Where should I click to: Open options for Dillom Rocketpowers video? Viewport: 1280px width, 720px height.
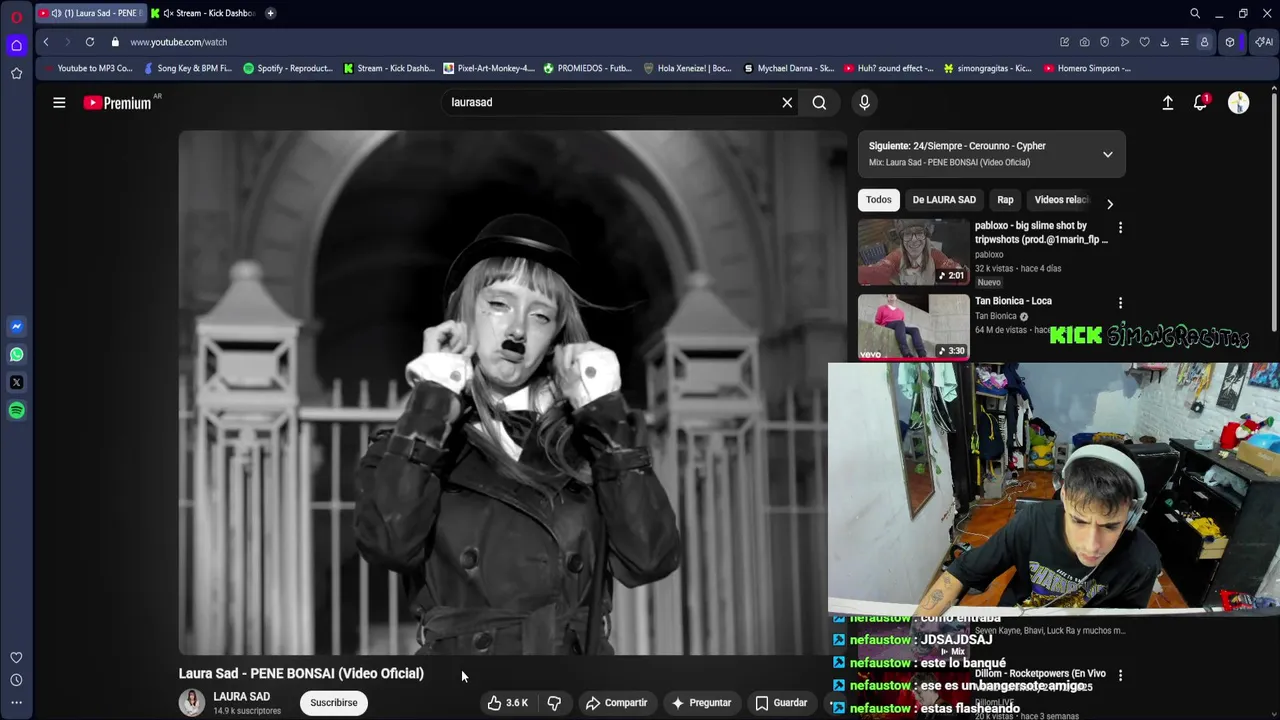coord(1120,676)
